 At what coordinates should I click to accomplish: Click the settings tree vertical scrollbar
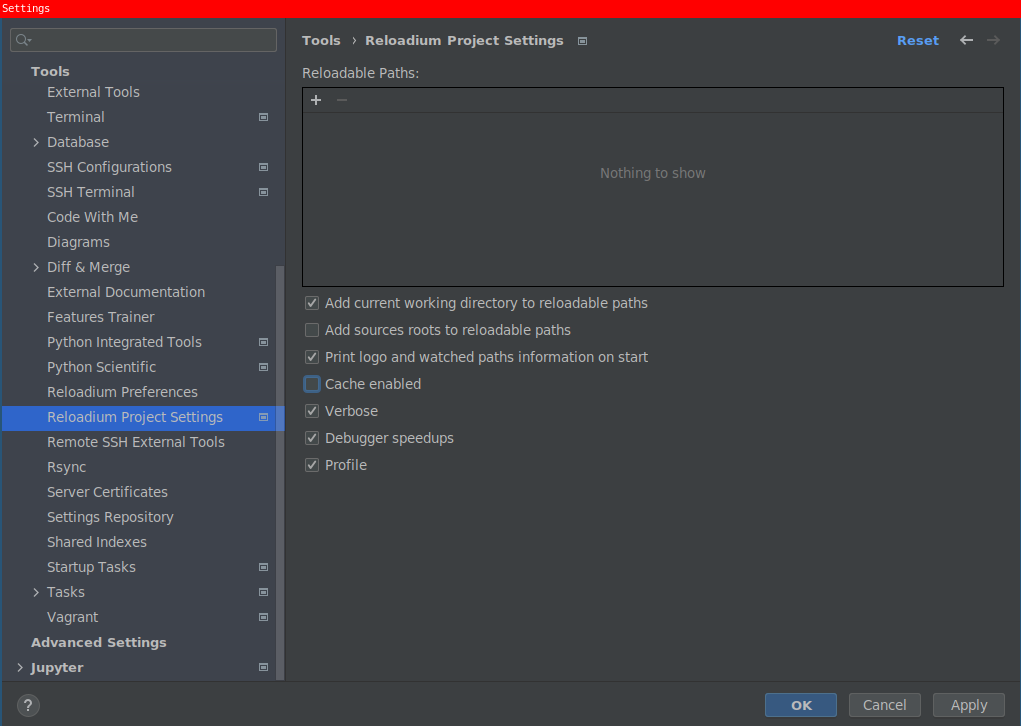point(280,473)
